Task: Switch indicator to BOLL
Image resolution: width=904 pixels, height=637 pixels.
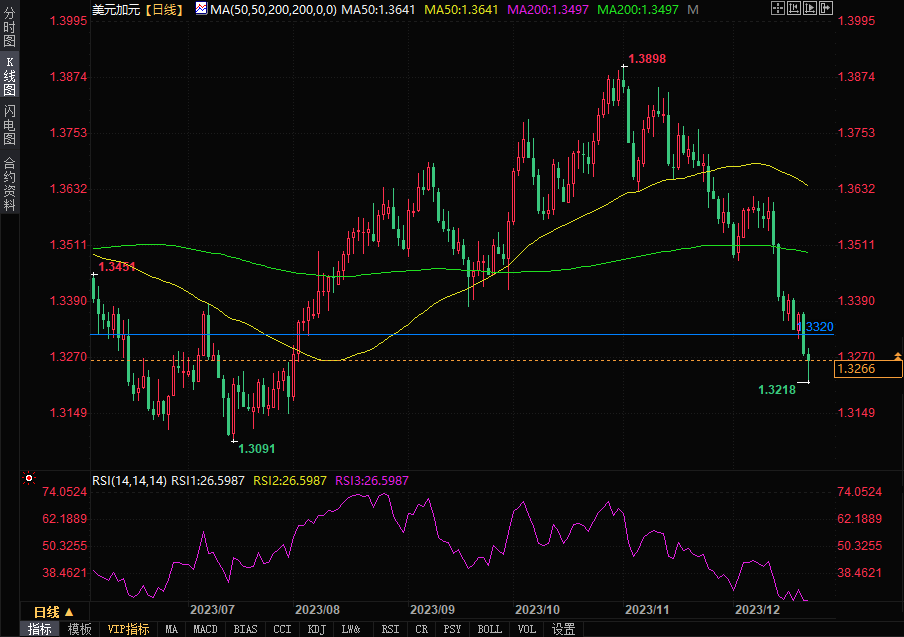Action: pyautogui.click(x=489, y=629)
